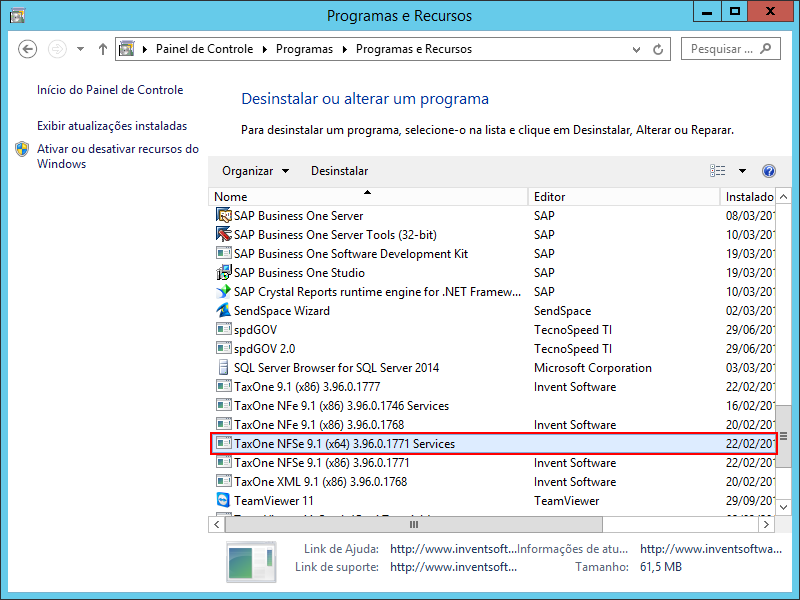Click the TaxOne 9.1 (x86) 3.96.0.1777 icon
The width and height of the screenshot is (800, 600).
(223, 386)
